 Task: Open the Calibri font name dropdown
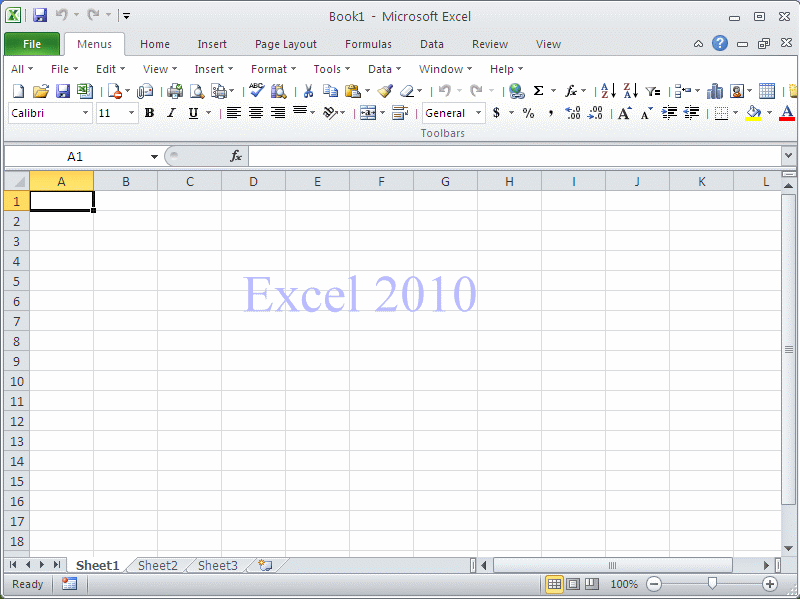pyautogui.click(x=85, y=113)
